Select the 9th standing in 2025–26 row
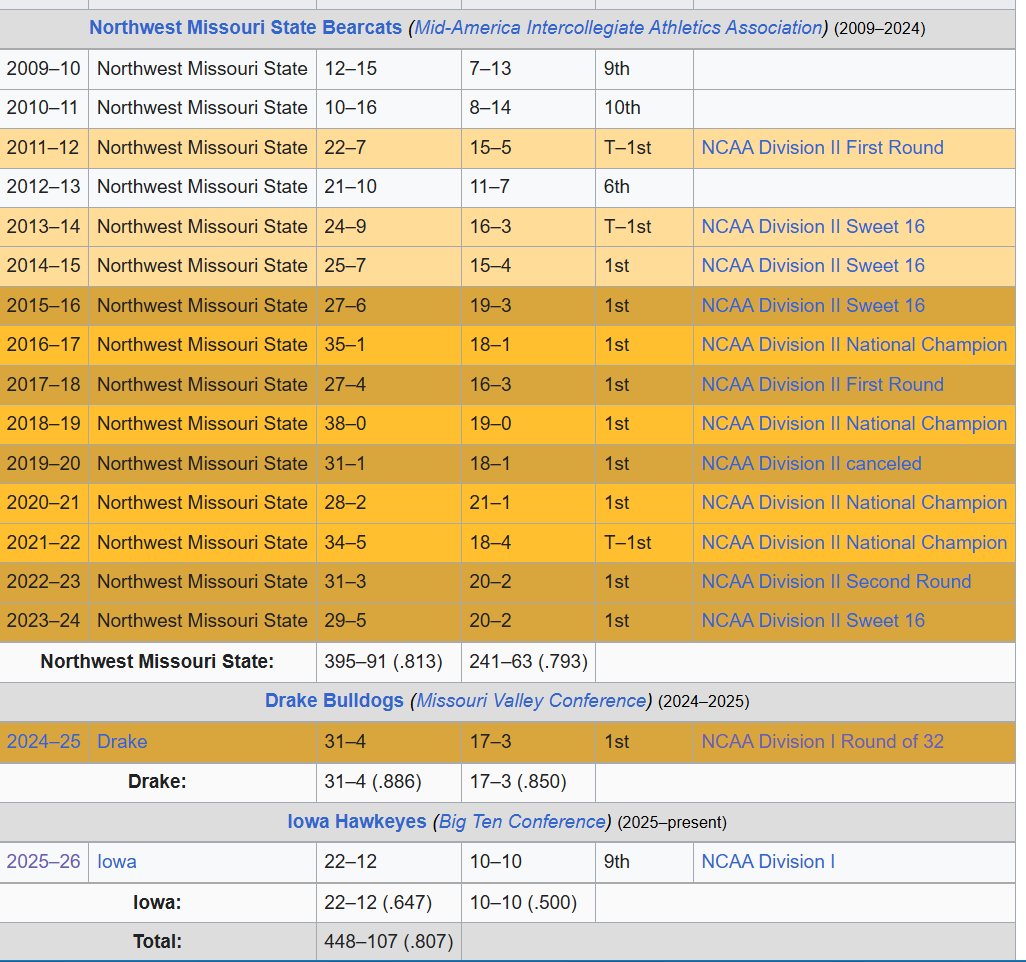The image size is (1026, 962). [x=644, y=862]
